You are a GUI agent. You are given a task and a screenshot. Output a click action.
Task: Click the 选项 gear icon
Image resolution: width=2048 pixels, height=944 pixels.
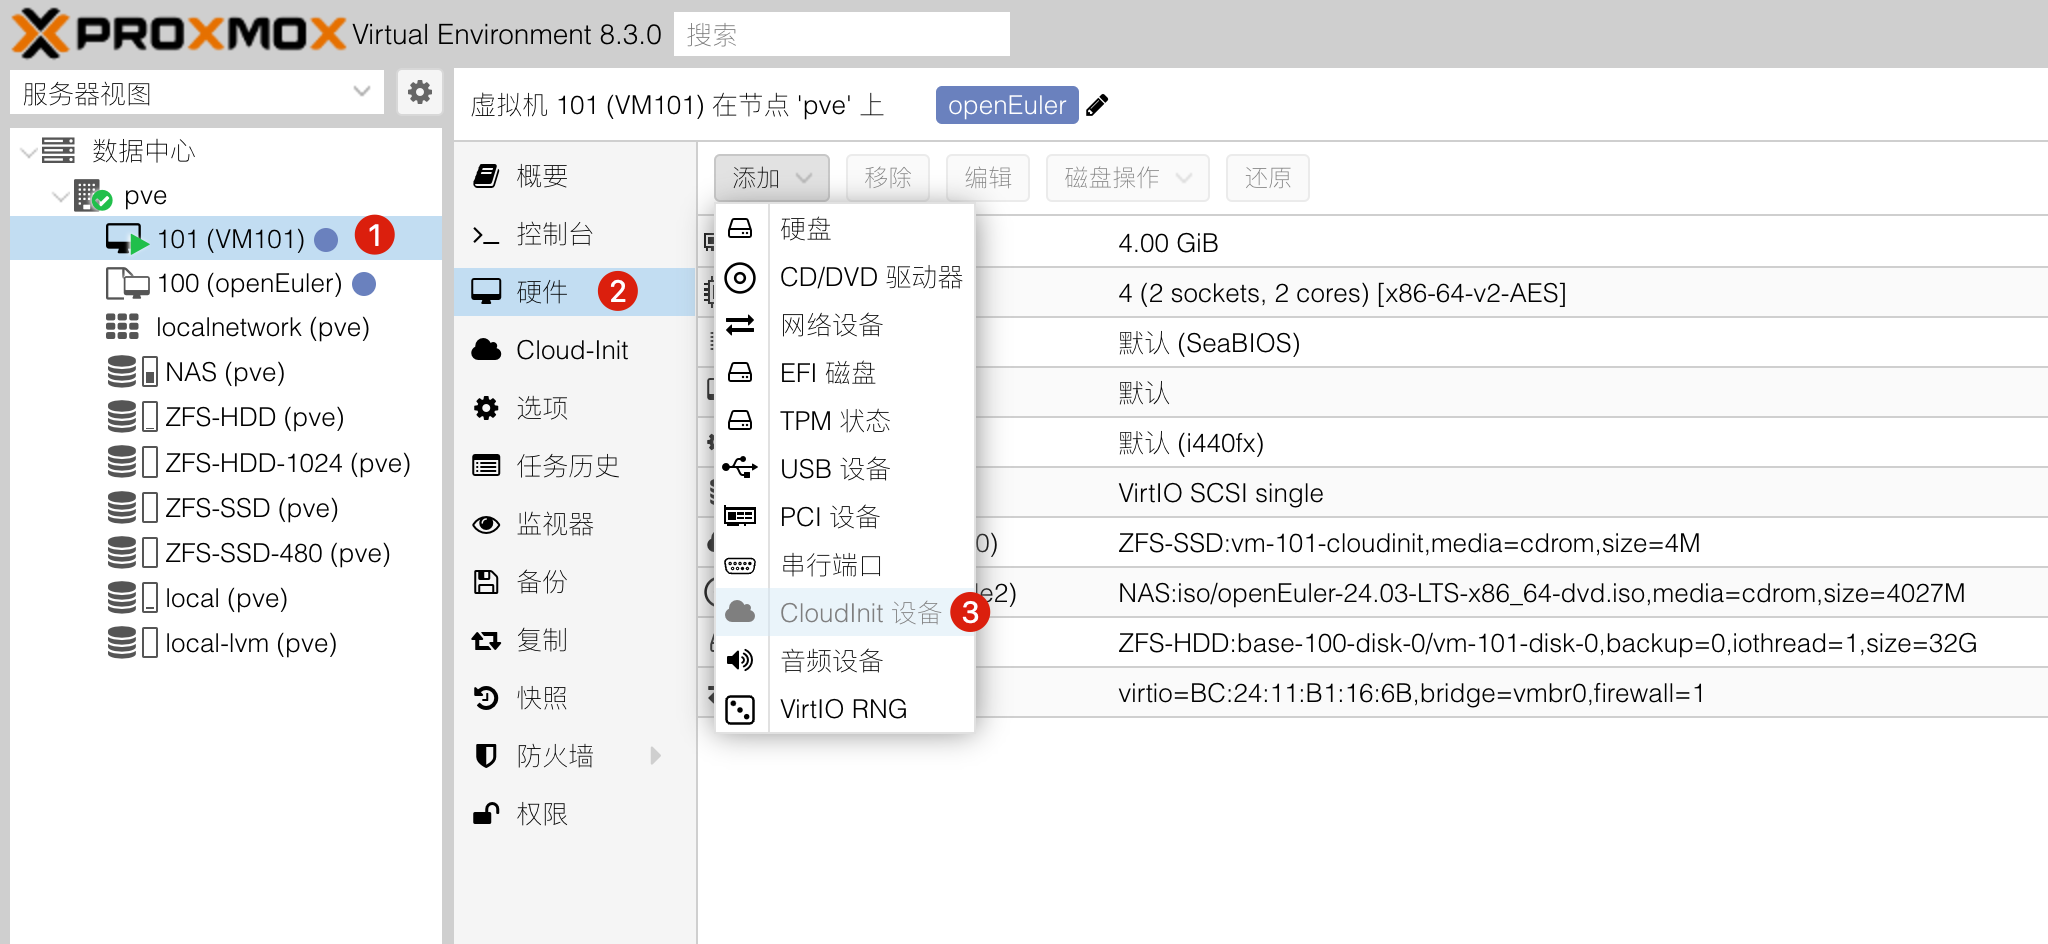coord(486,408)
